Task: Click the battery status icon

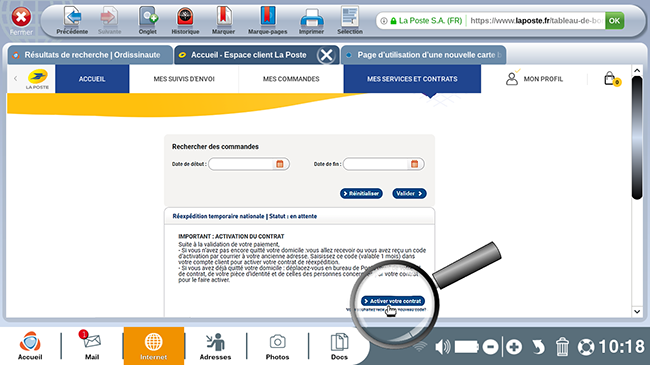Action: [x=466, y=347]
